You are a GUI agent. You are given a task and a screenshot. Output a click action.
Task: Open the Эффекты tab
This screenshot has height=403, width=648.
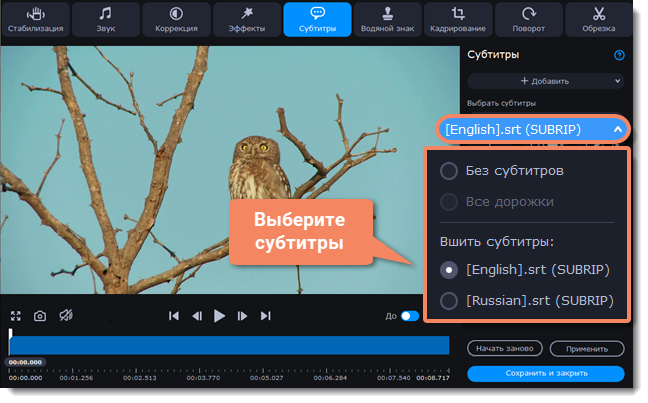246,19
